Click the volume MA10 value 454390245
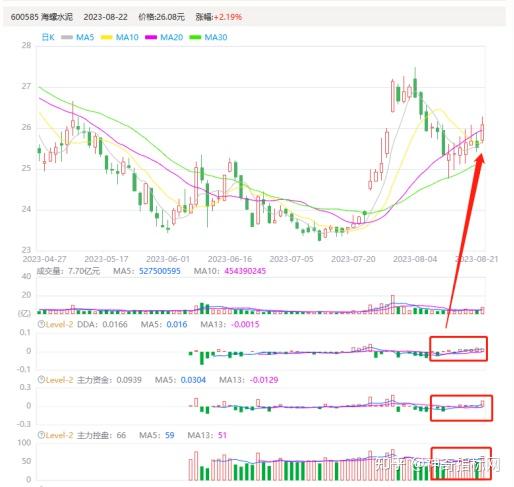The image size is (514, 487). tap(245, 271)
